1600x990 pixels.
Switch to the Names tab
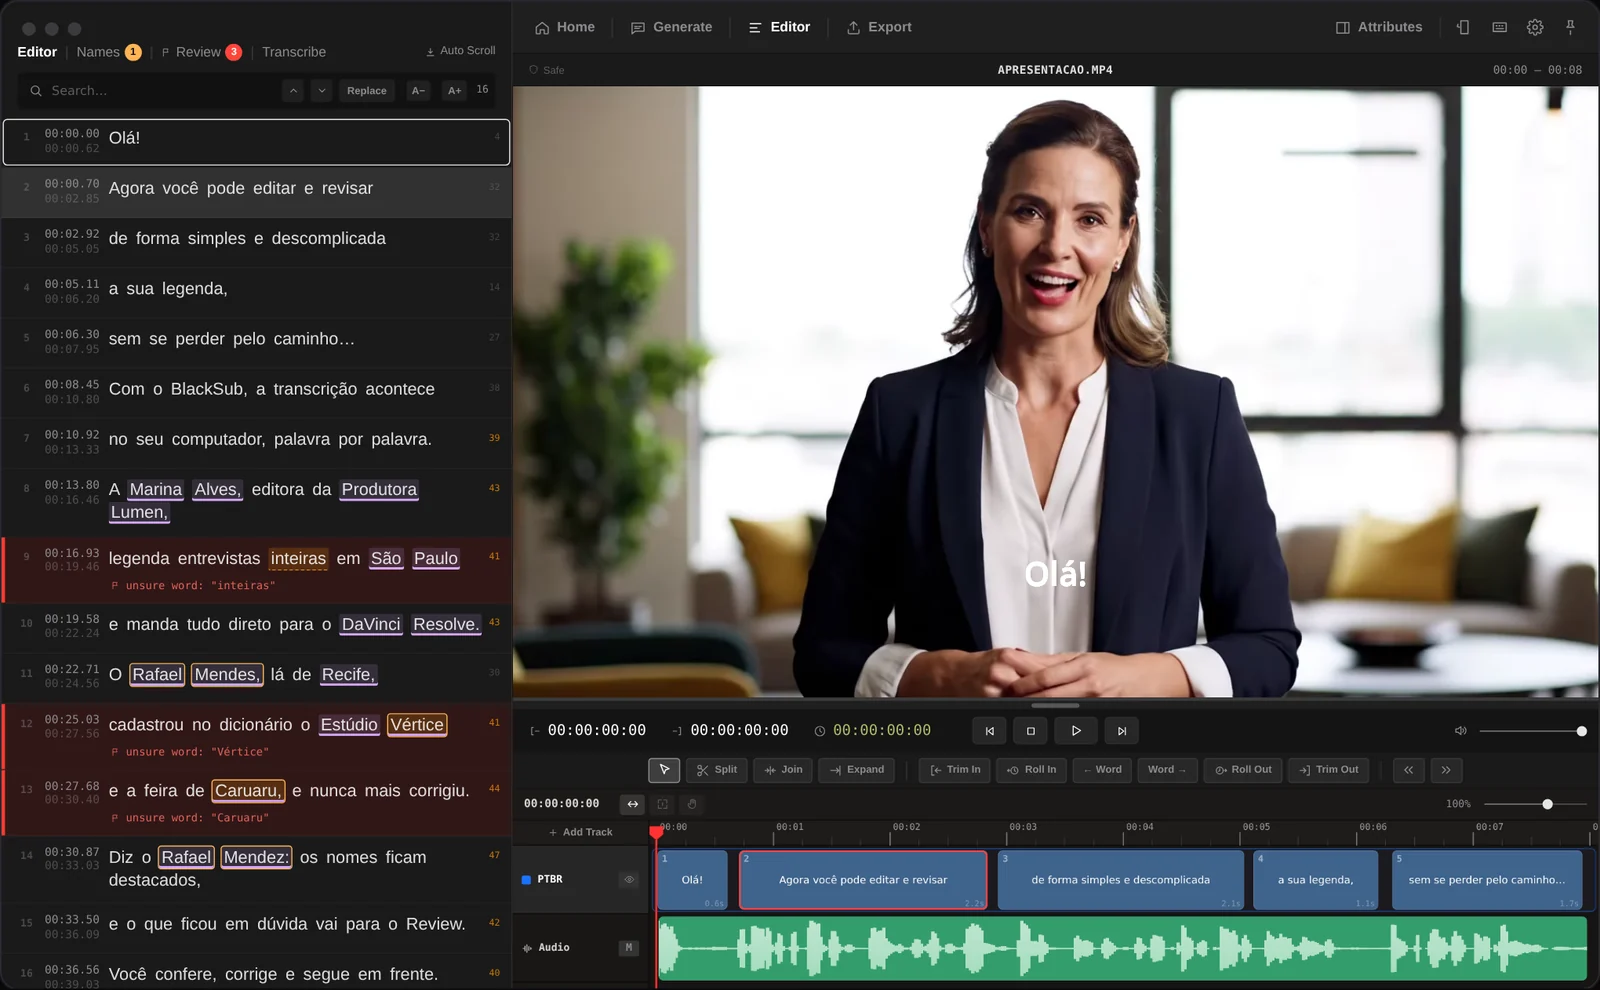(x=109, y=52)
